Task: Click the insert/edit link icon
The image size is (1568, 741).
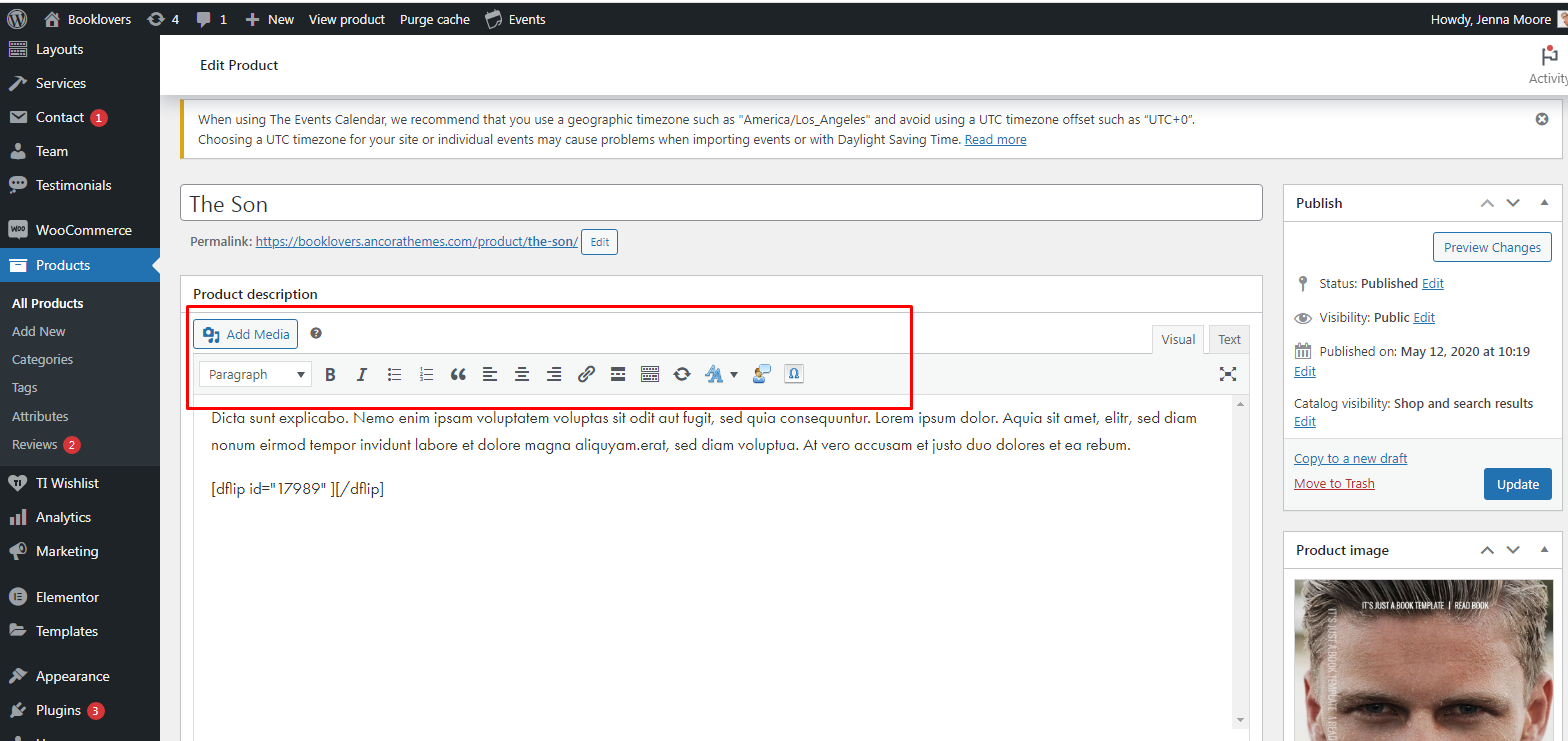Action: point(586,374)
